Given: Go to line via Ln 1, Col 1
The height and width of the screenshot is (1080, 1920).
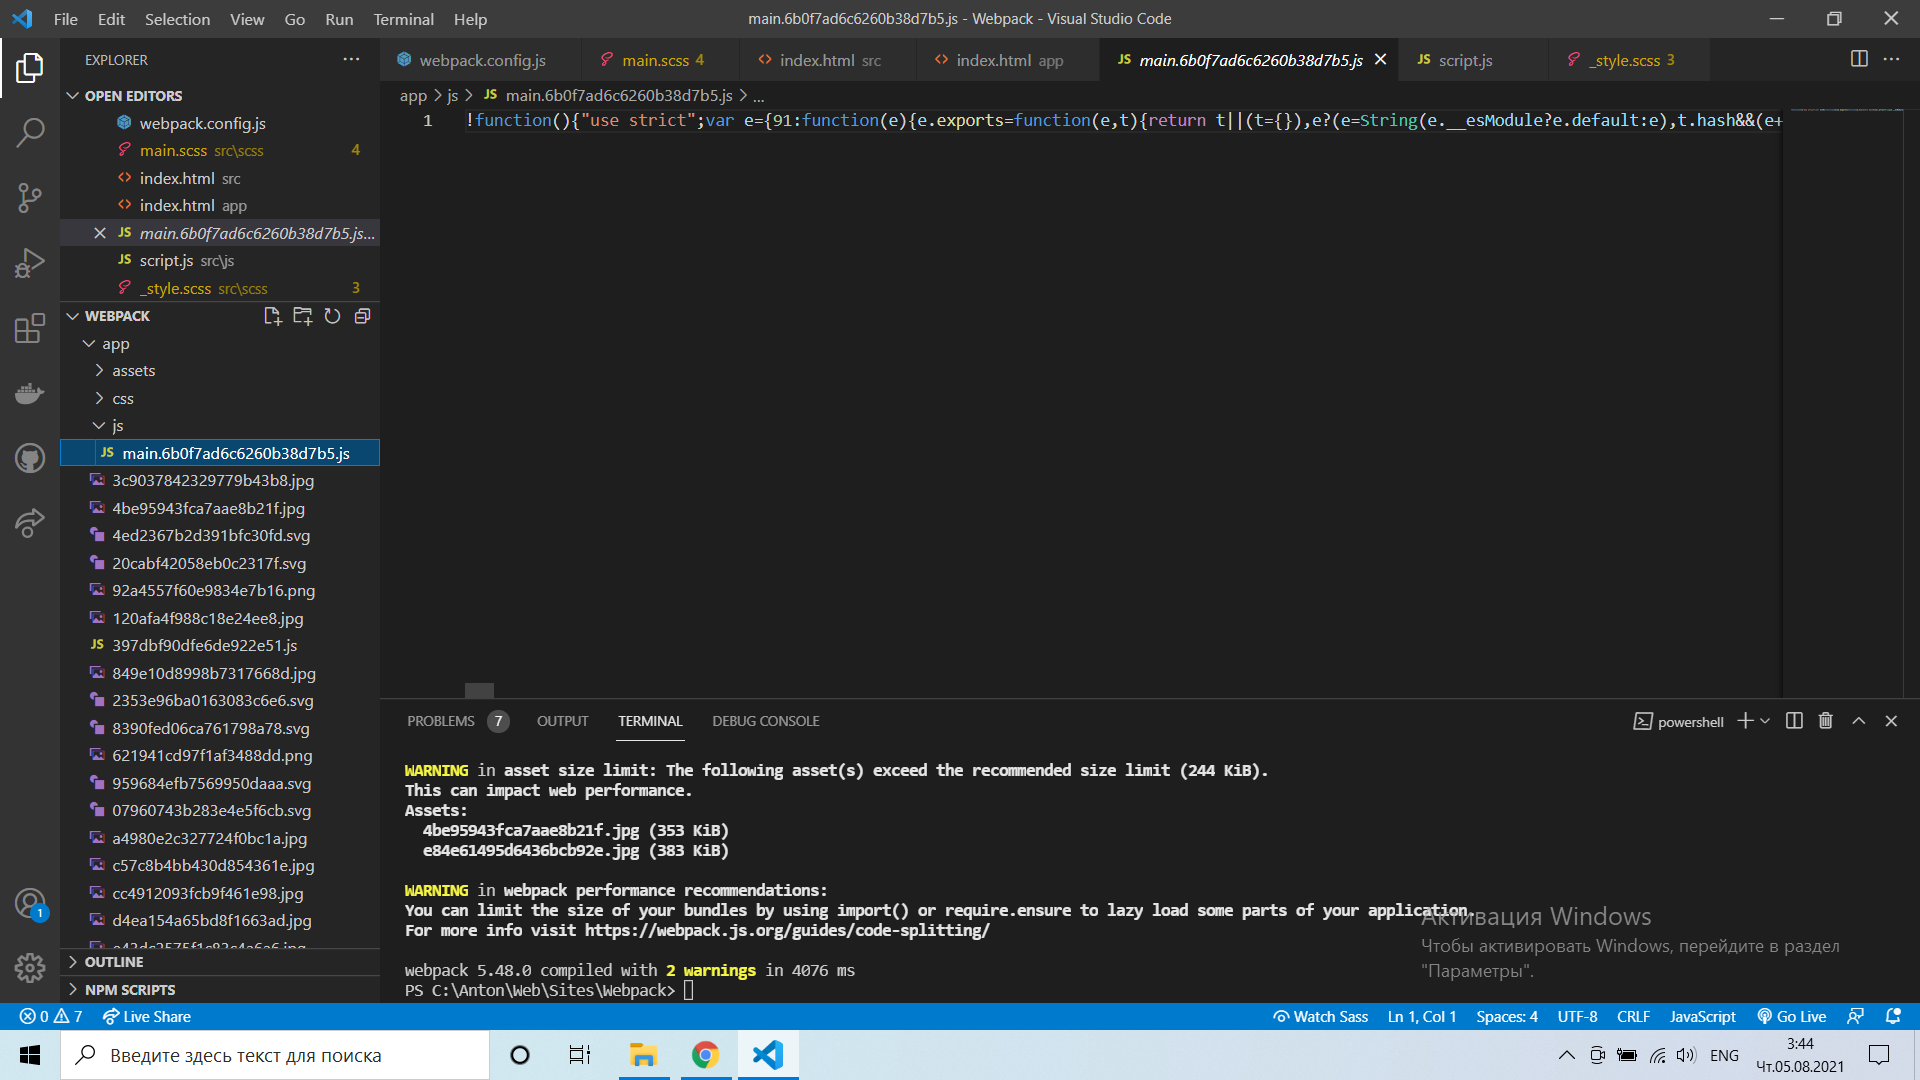Looking at the screenshot, I should [1421, 1016].
